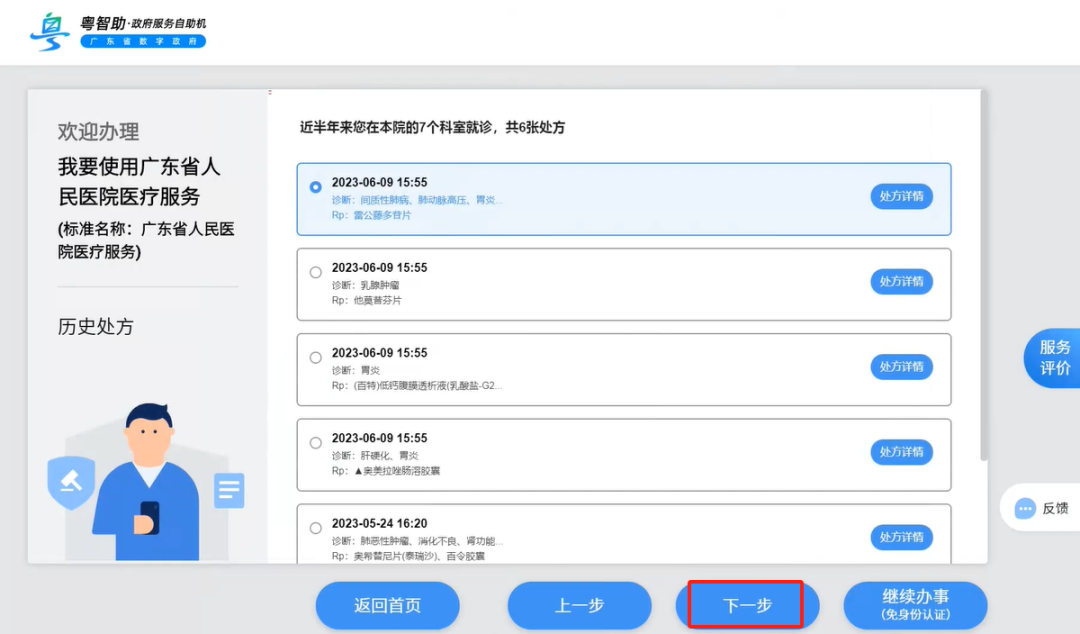Open the 反馈 feedback chat icon
The height and width of the screenshot is (634, 1080).
tap(1028, 508)
